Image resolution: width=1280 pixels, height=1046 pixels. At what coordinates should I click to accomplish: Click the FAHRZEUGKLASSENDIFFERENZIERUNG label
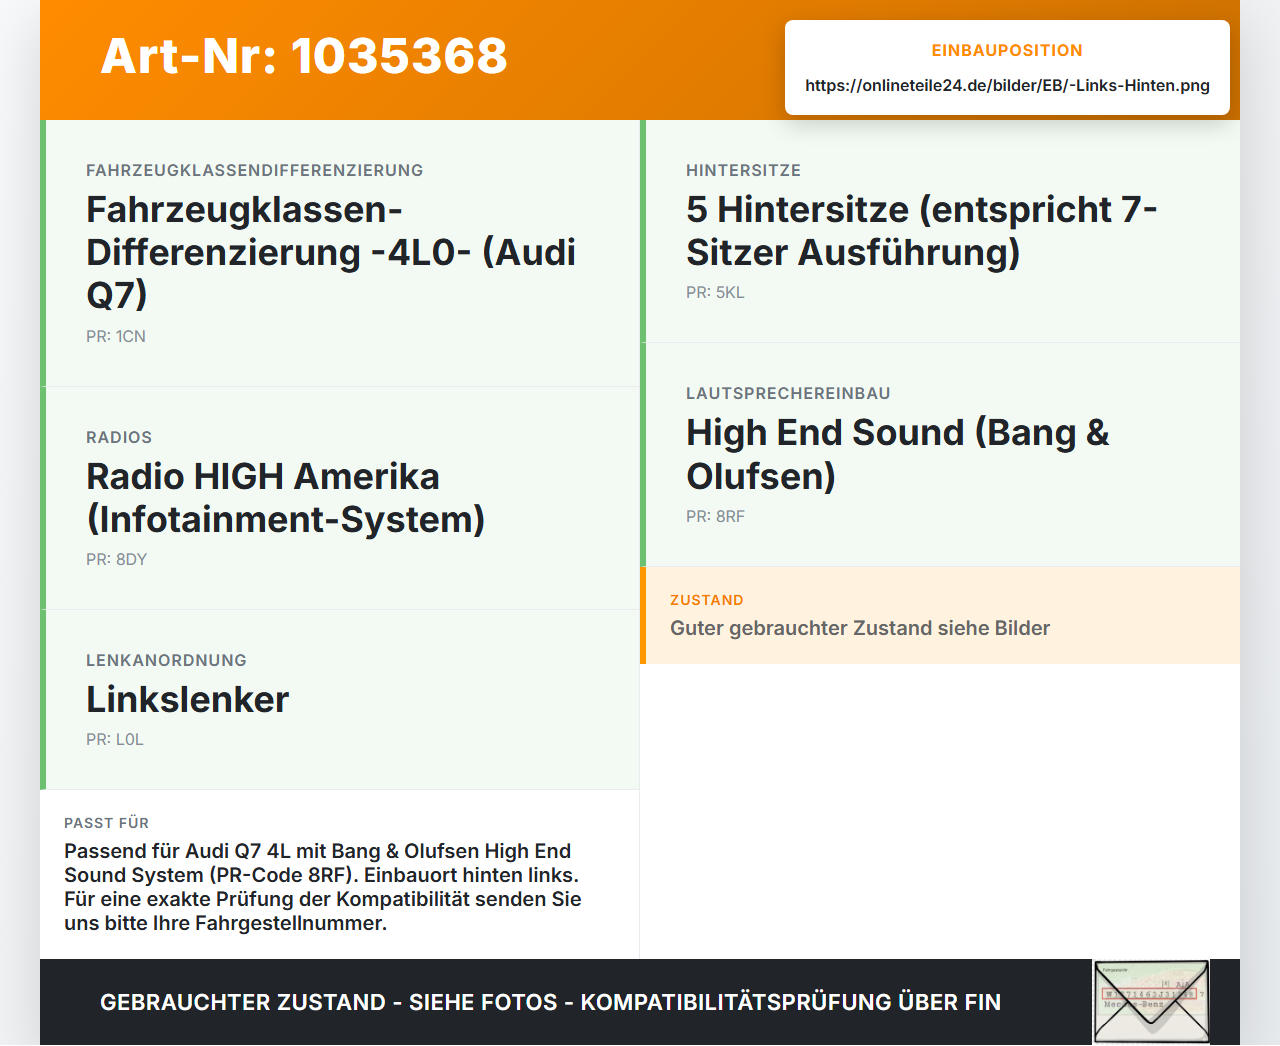[x=255, y=170]
